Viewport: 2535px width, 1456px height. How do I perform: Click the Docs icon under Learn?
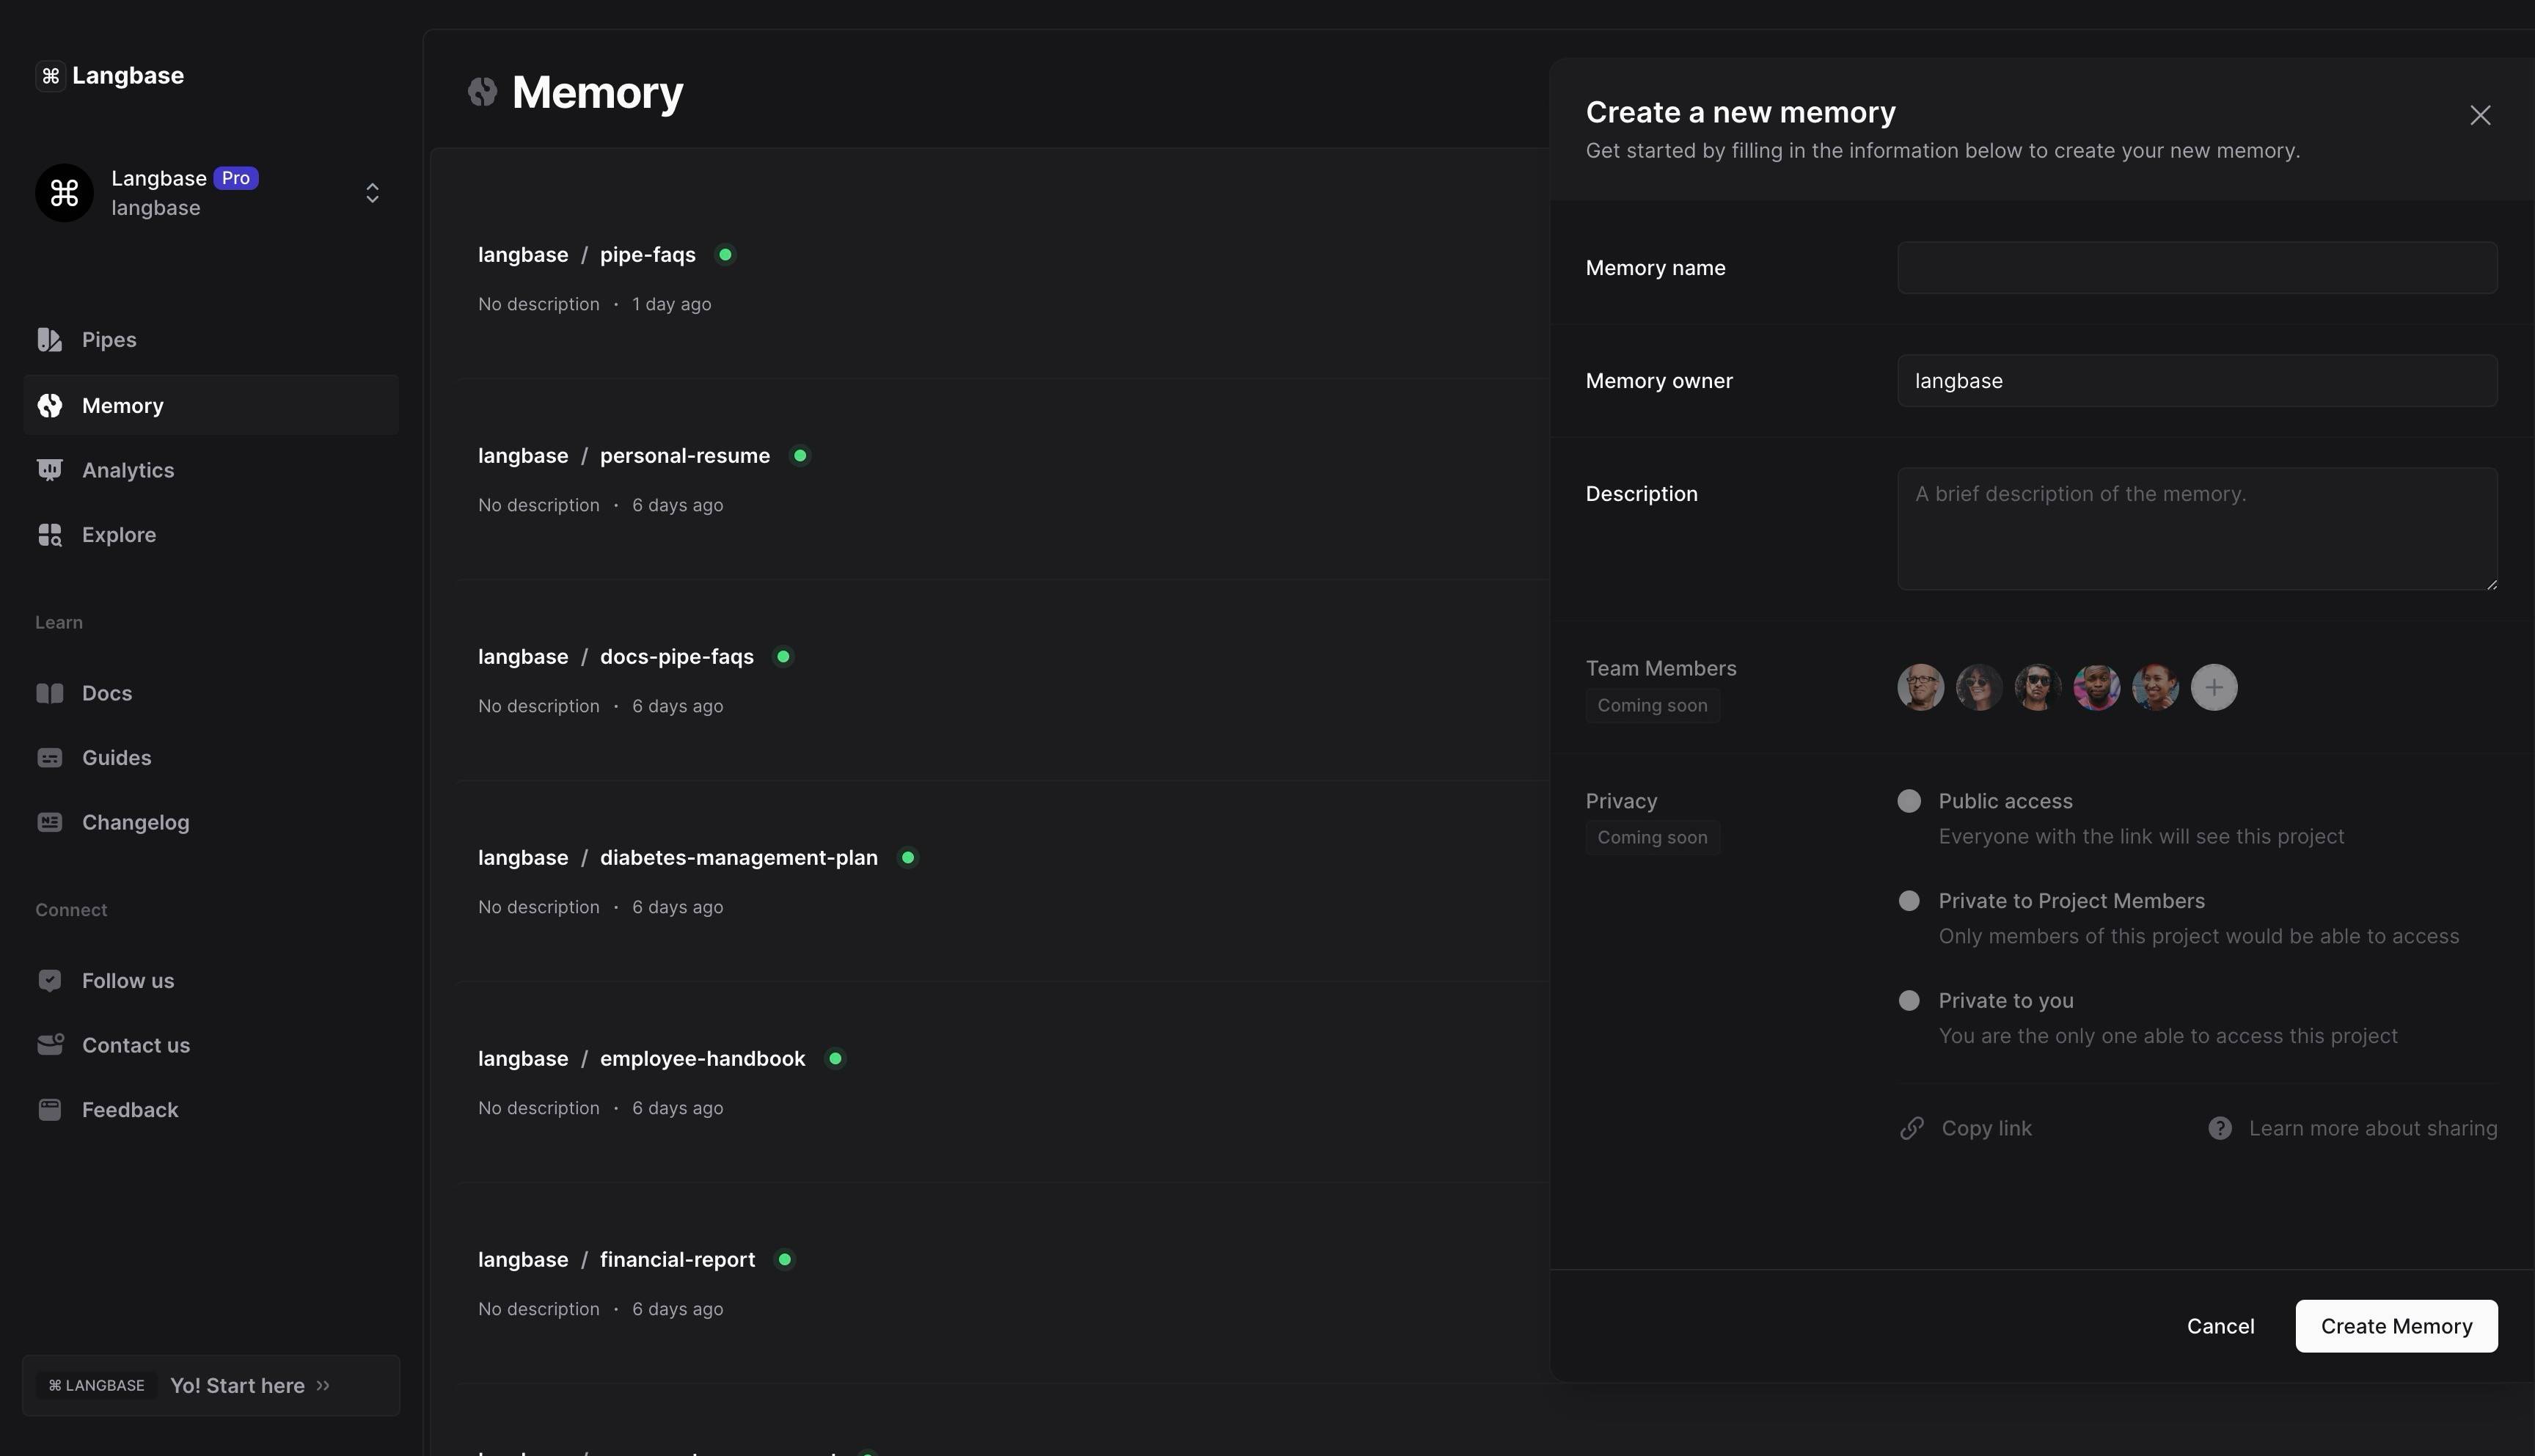(x=50, y=692)
